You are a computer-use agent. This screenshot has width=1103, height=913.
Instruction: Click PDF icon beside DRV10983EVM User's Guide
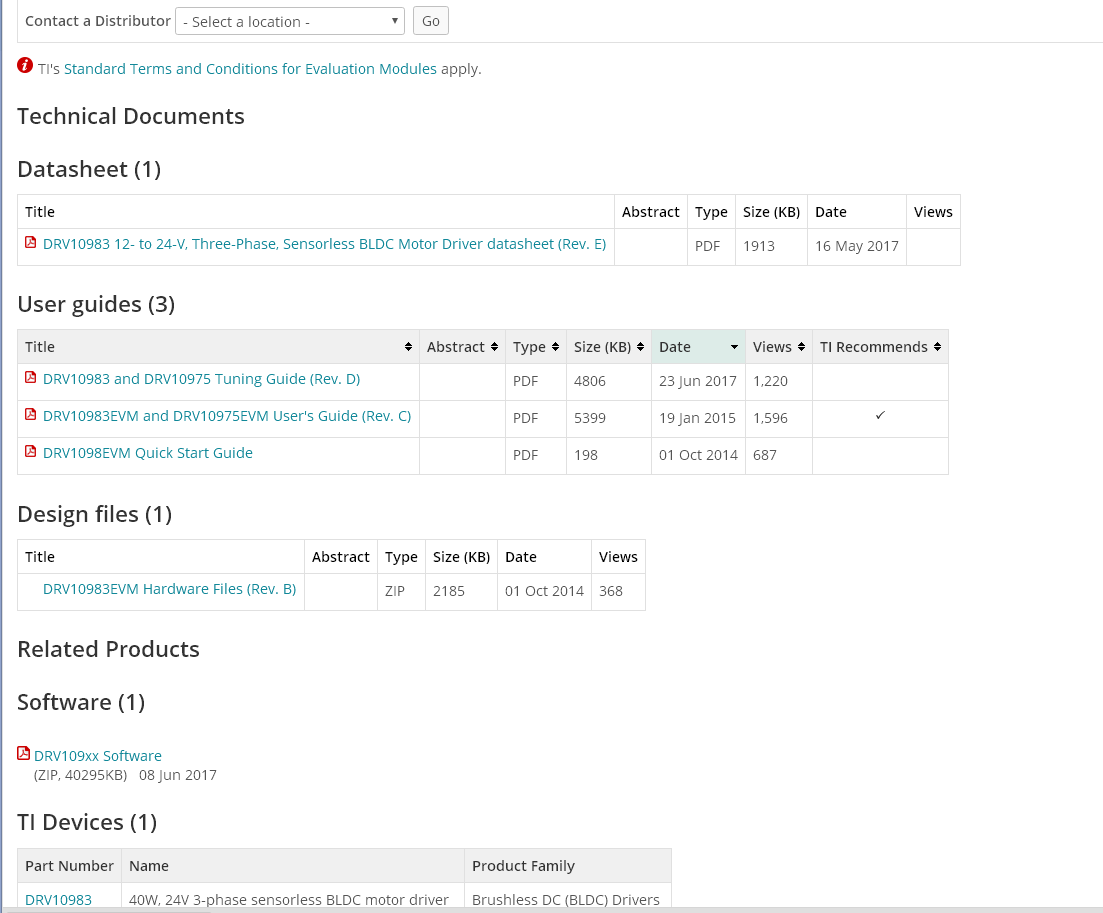point(30,415)
